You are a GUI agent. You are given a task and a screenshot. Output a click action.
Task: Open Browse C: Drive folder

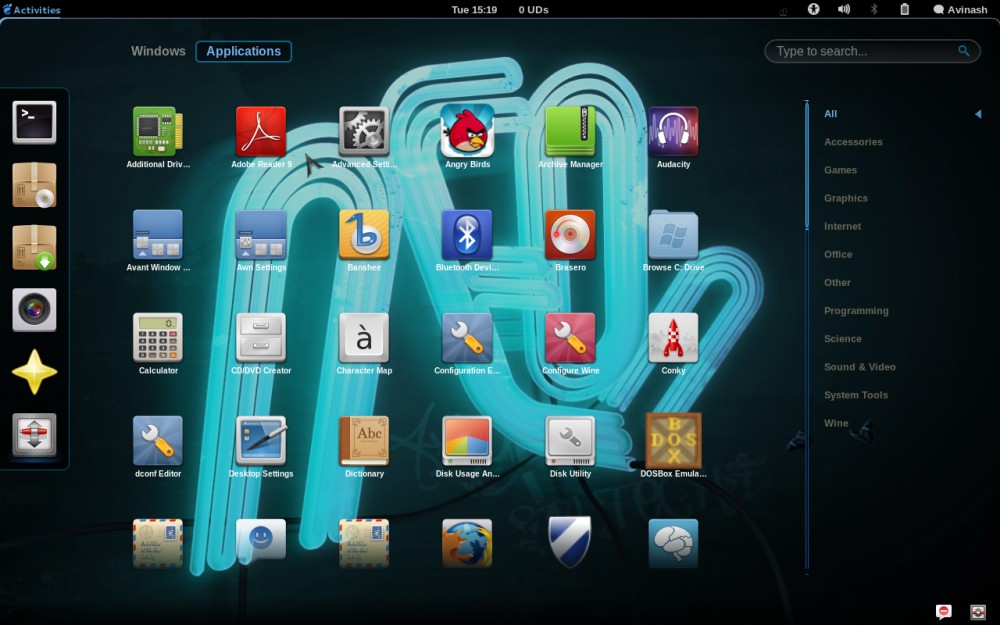(673, 235)
